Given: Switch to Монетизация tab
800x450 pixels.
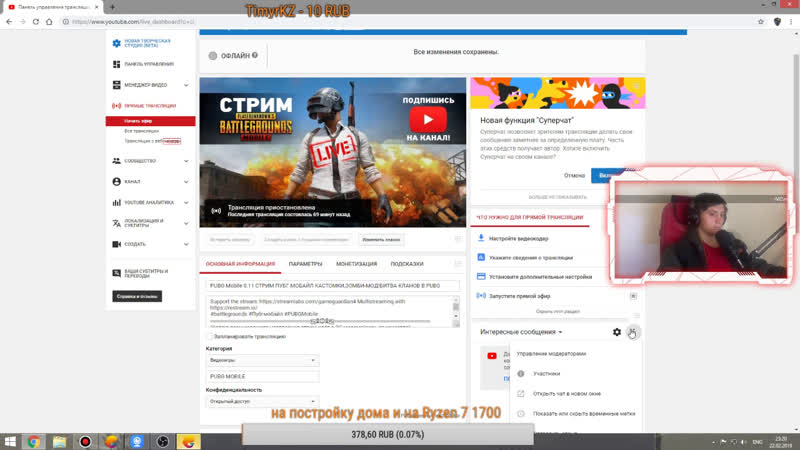Looking at the screenshot, I should pyautogui.click(x=356, y=264).
